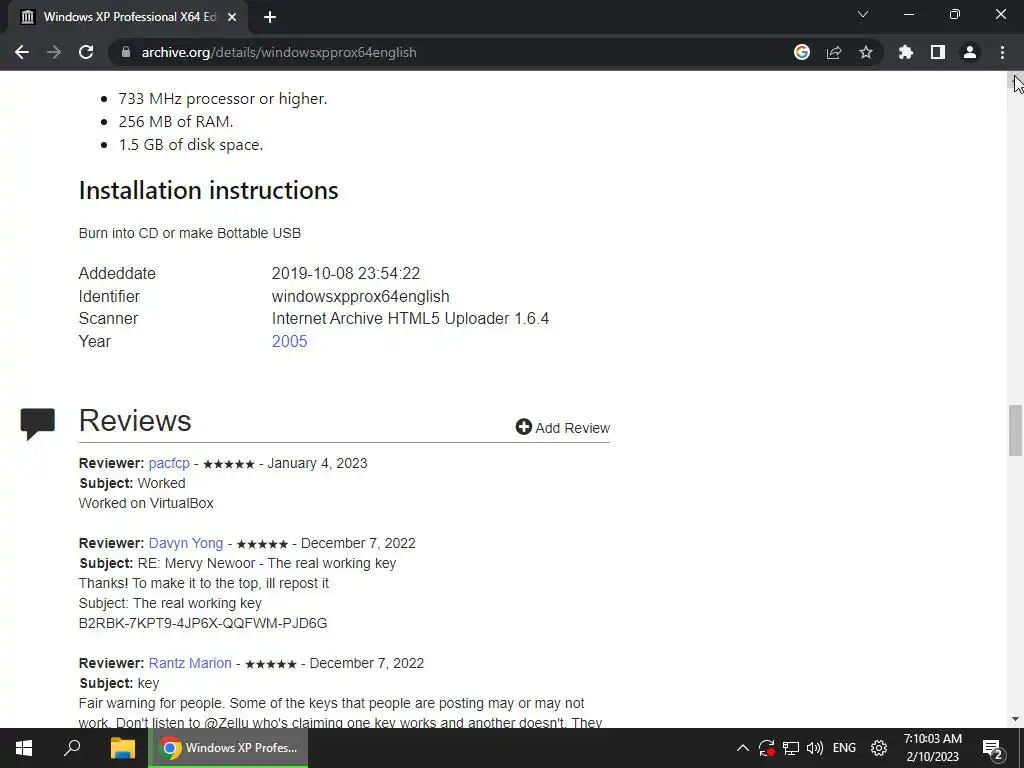Viewport: 1024px width, 768px height.
Task: Click the Addeddate value 2019-10-08 23:54:22
Action: [x=346, y=274]
